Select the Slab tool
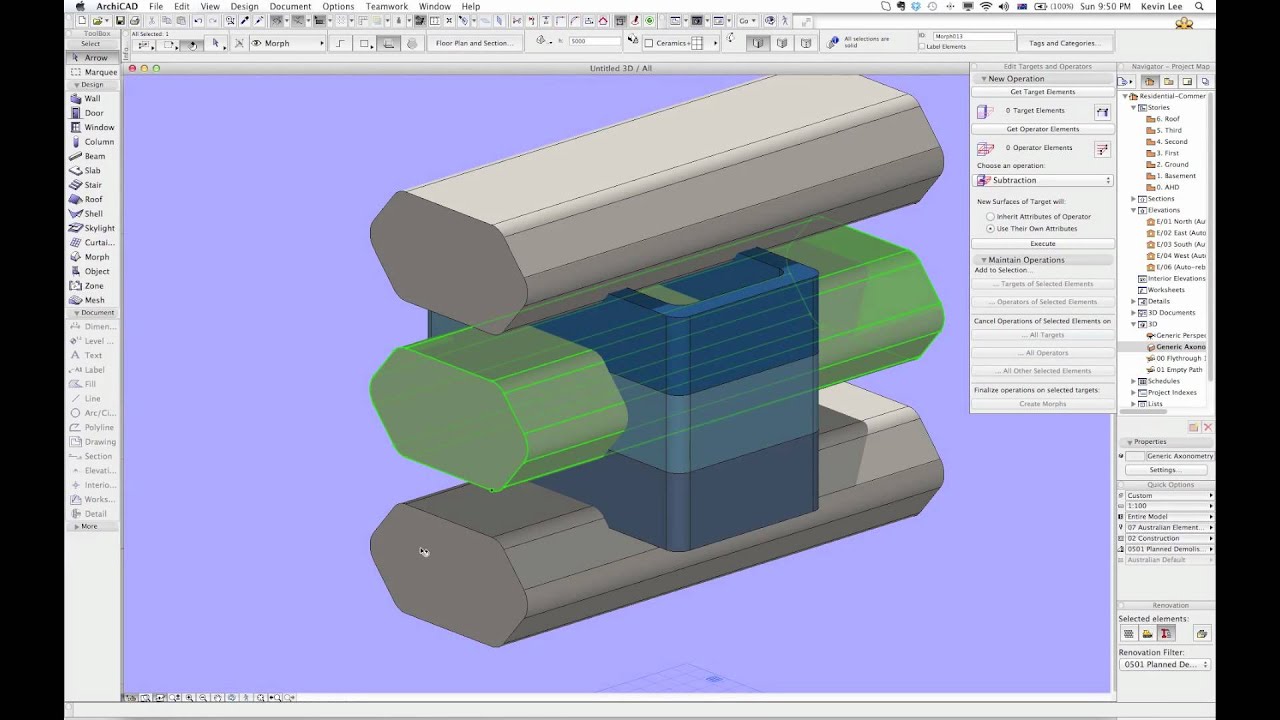 (x=92, y=170)
